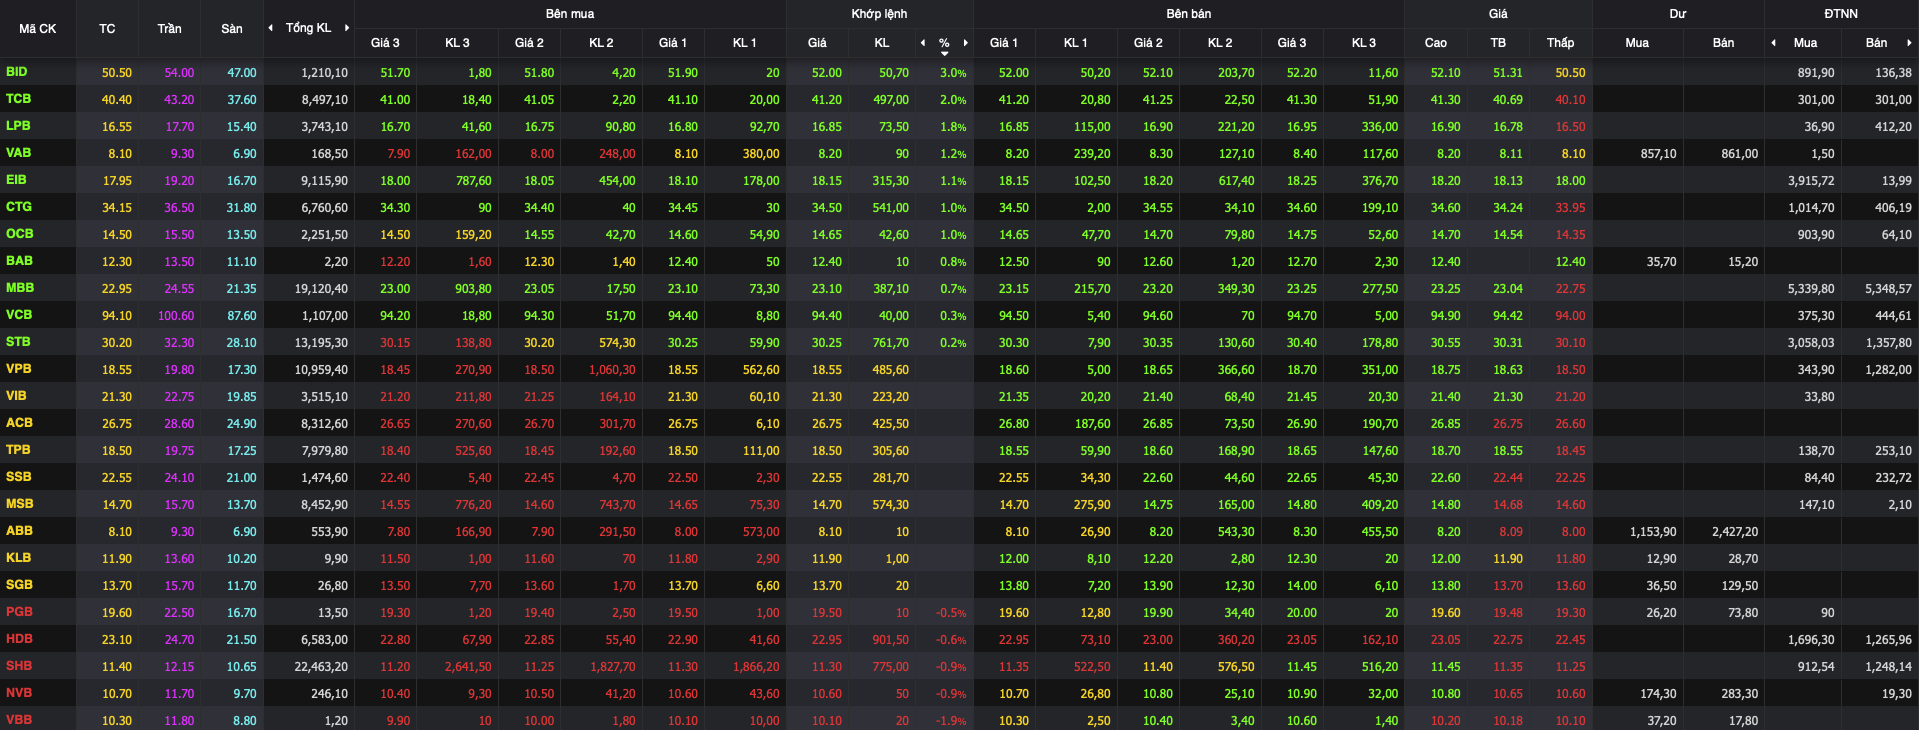Click the ĐTNN group header

click(x=1841, y=14)
